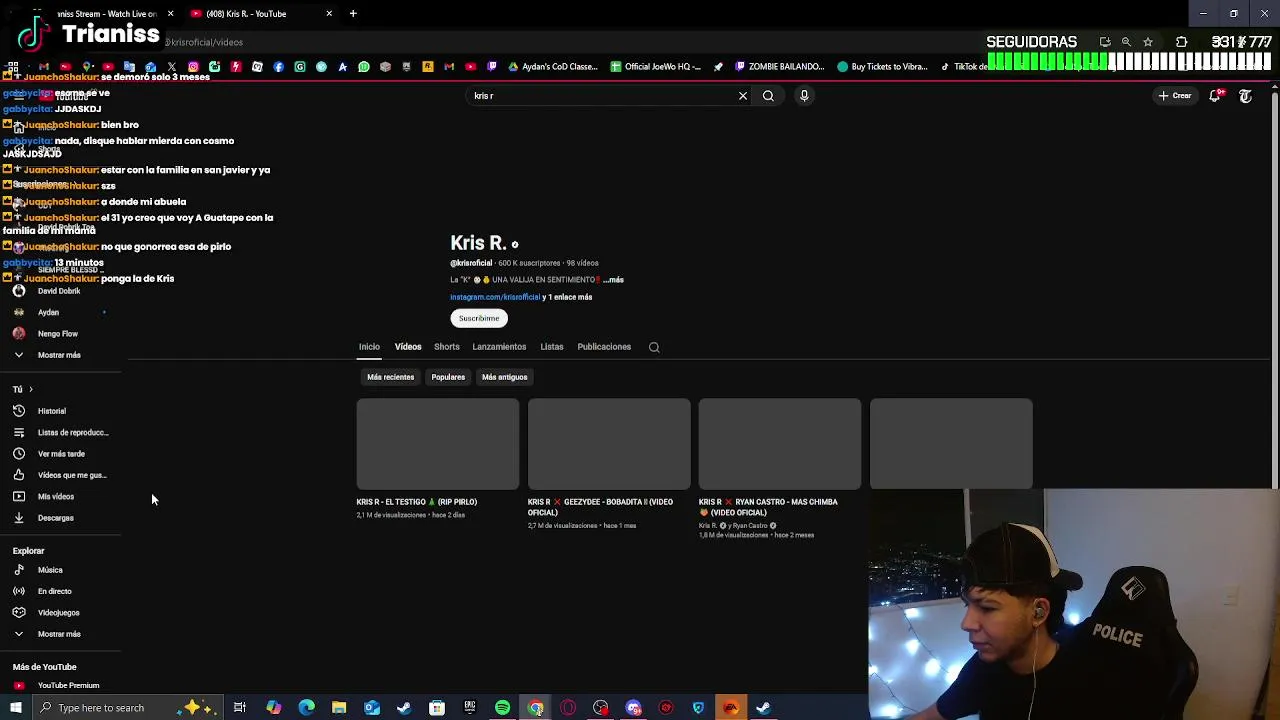Open File Explorer from the taskbar
Screen dimensions: 1280x720
[x=339, y=708]
